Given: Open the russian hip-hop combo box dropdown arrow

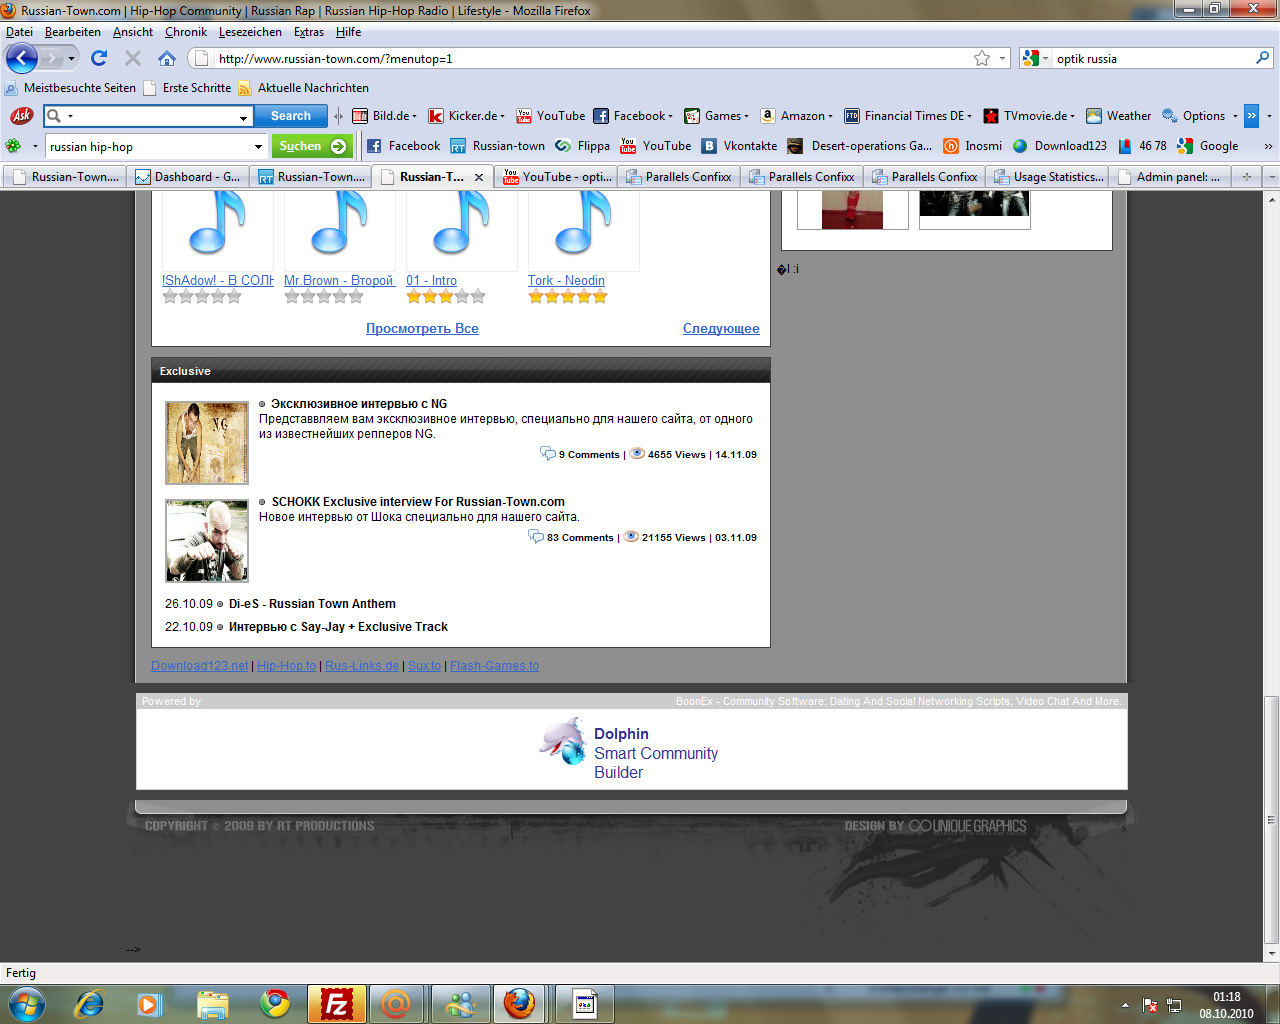Looking at the screenshot, I should 258,147.
